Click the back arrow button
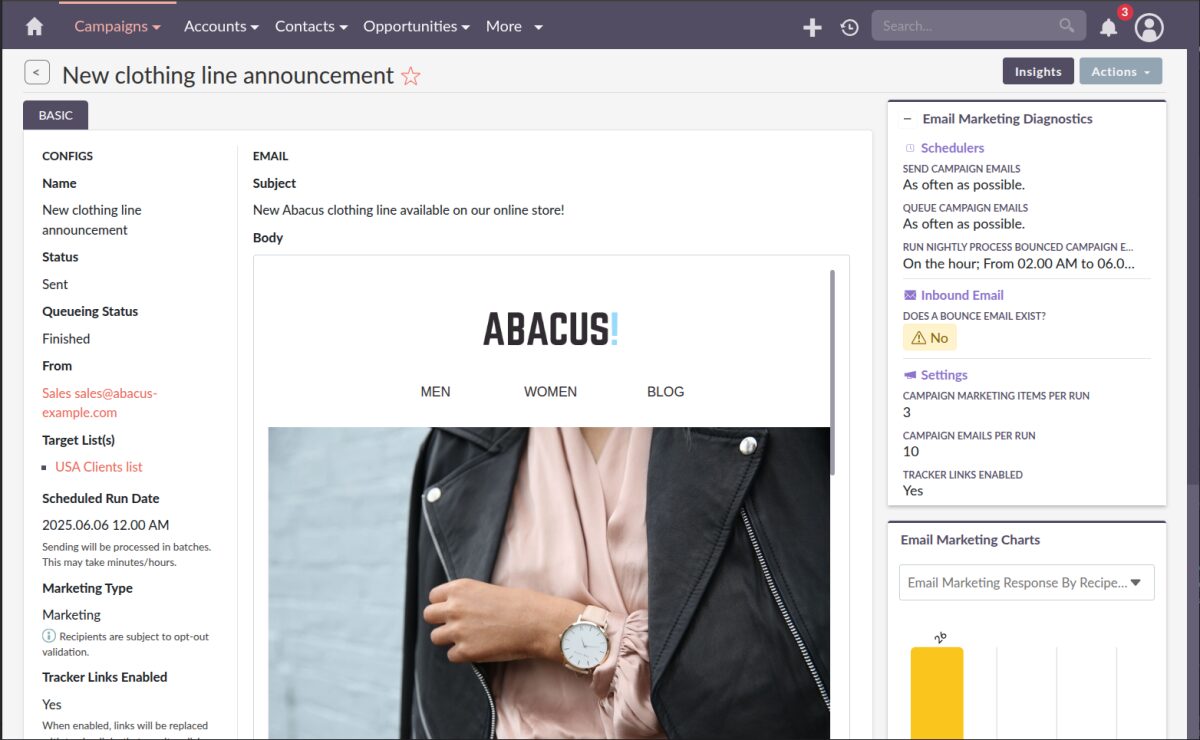 [x=37, y=72]
